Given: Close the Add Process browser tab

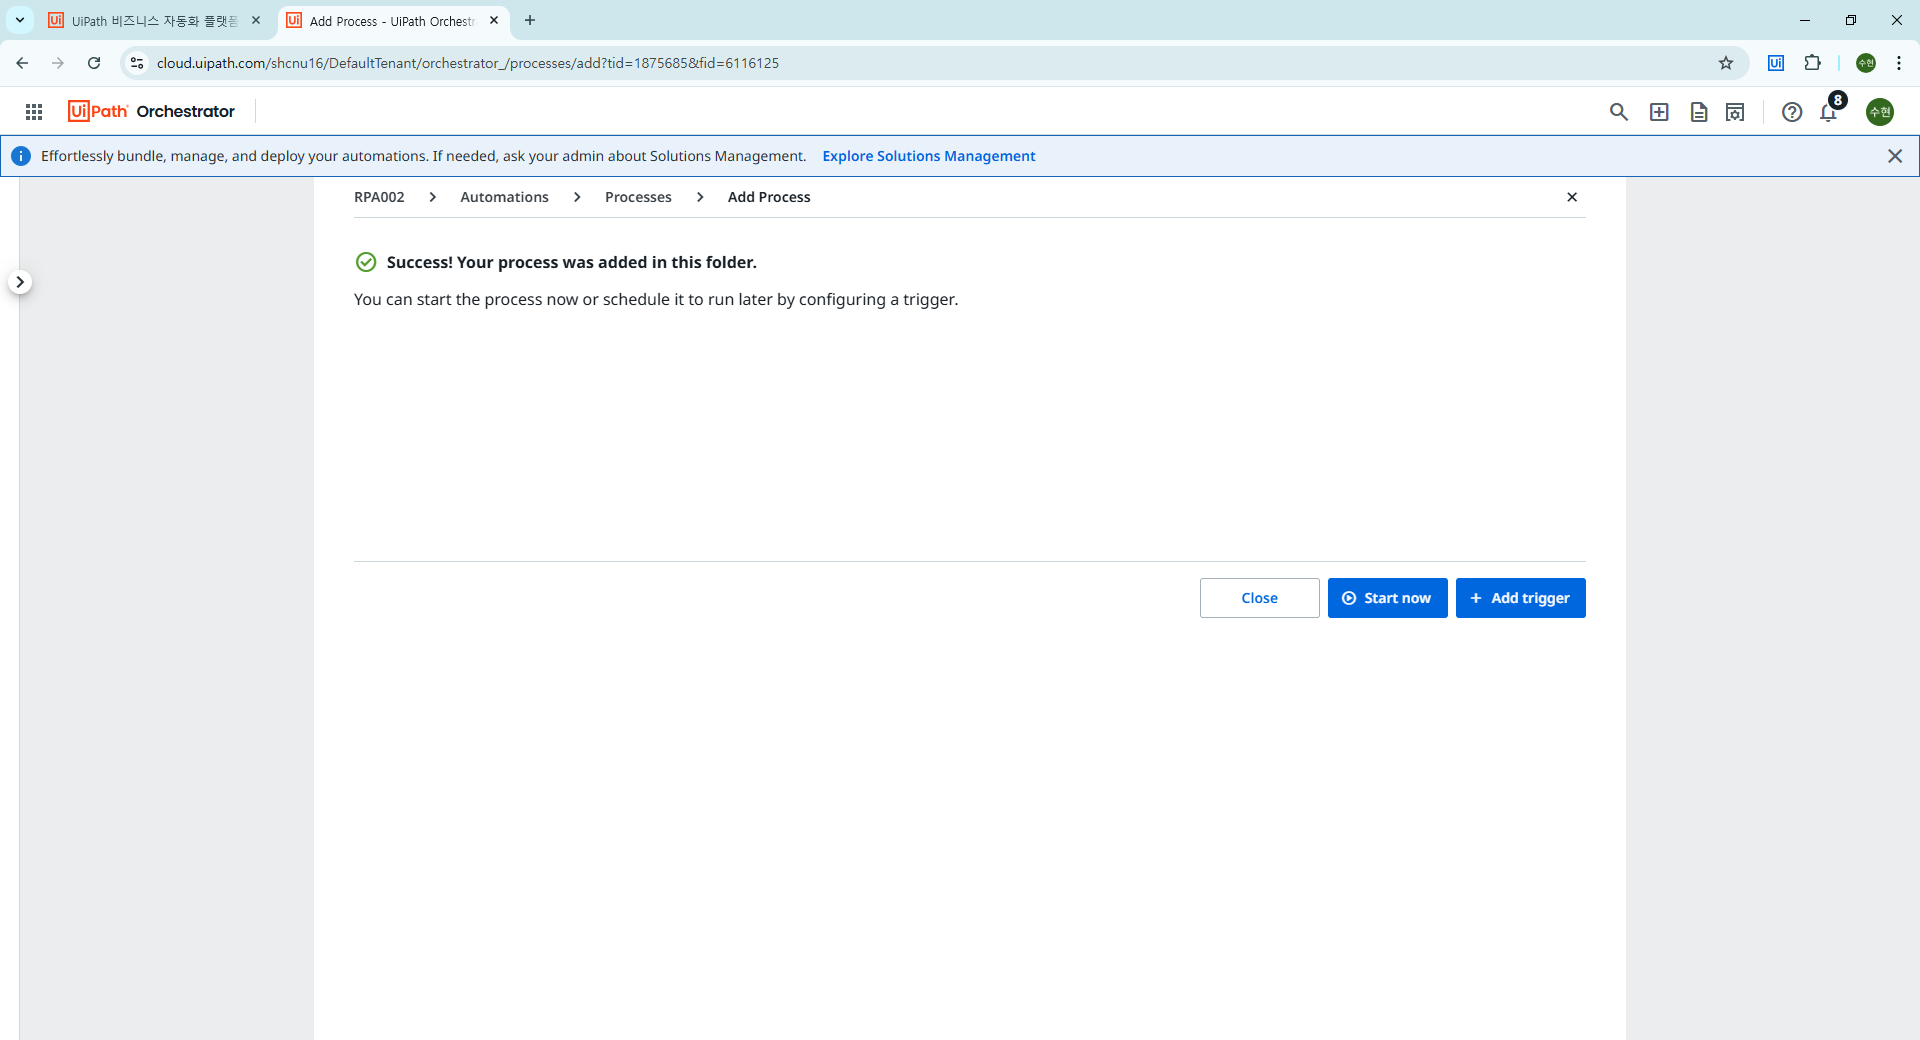Looking at the screenshot, I should coord(494,20).
